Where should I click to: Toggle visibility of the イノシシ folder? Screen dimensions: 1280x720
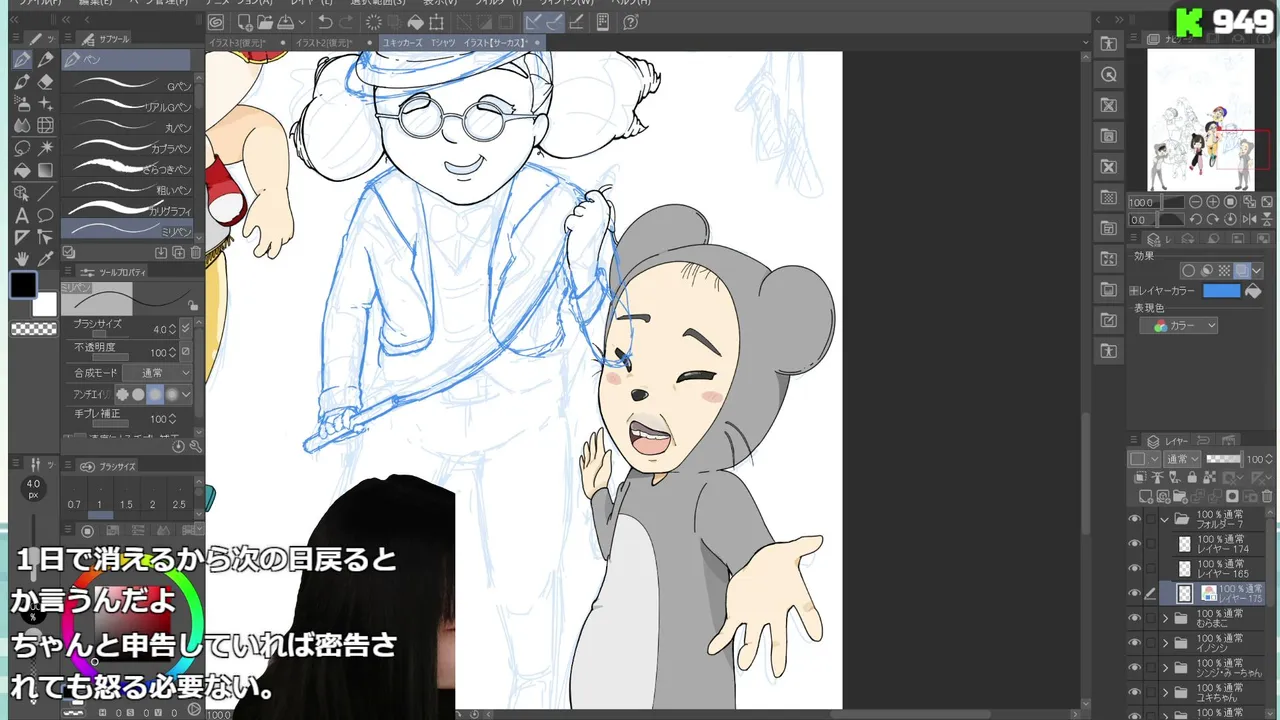click(1134, 643)
